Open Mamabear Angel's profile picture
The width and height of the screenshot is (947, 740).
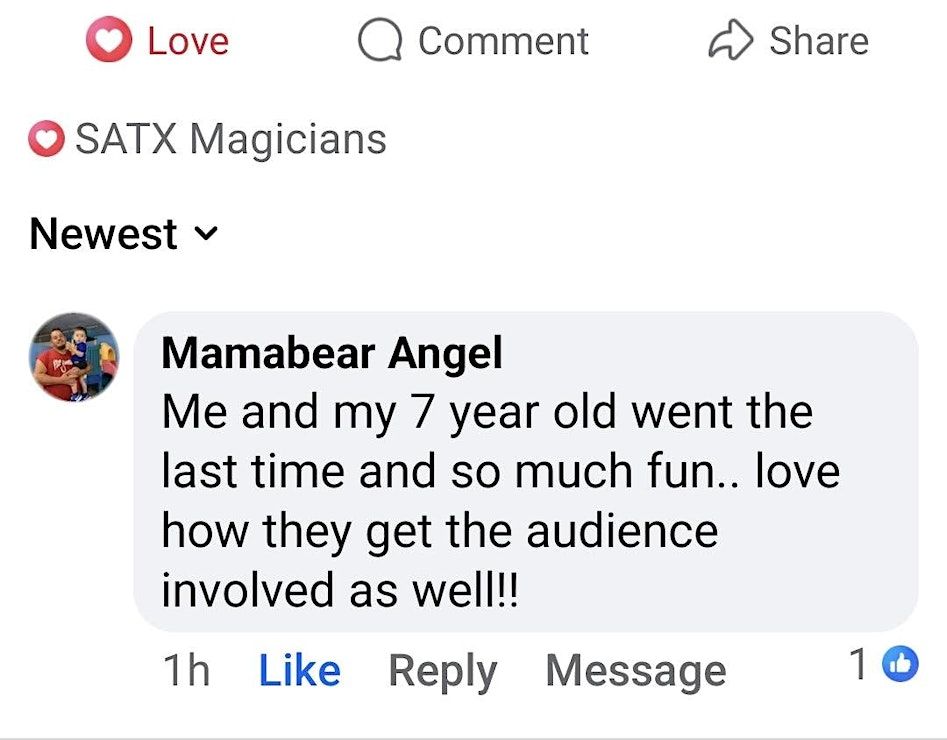[75, 357]
